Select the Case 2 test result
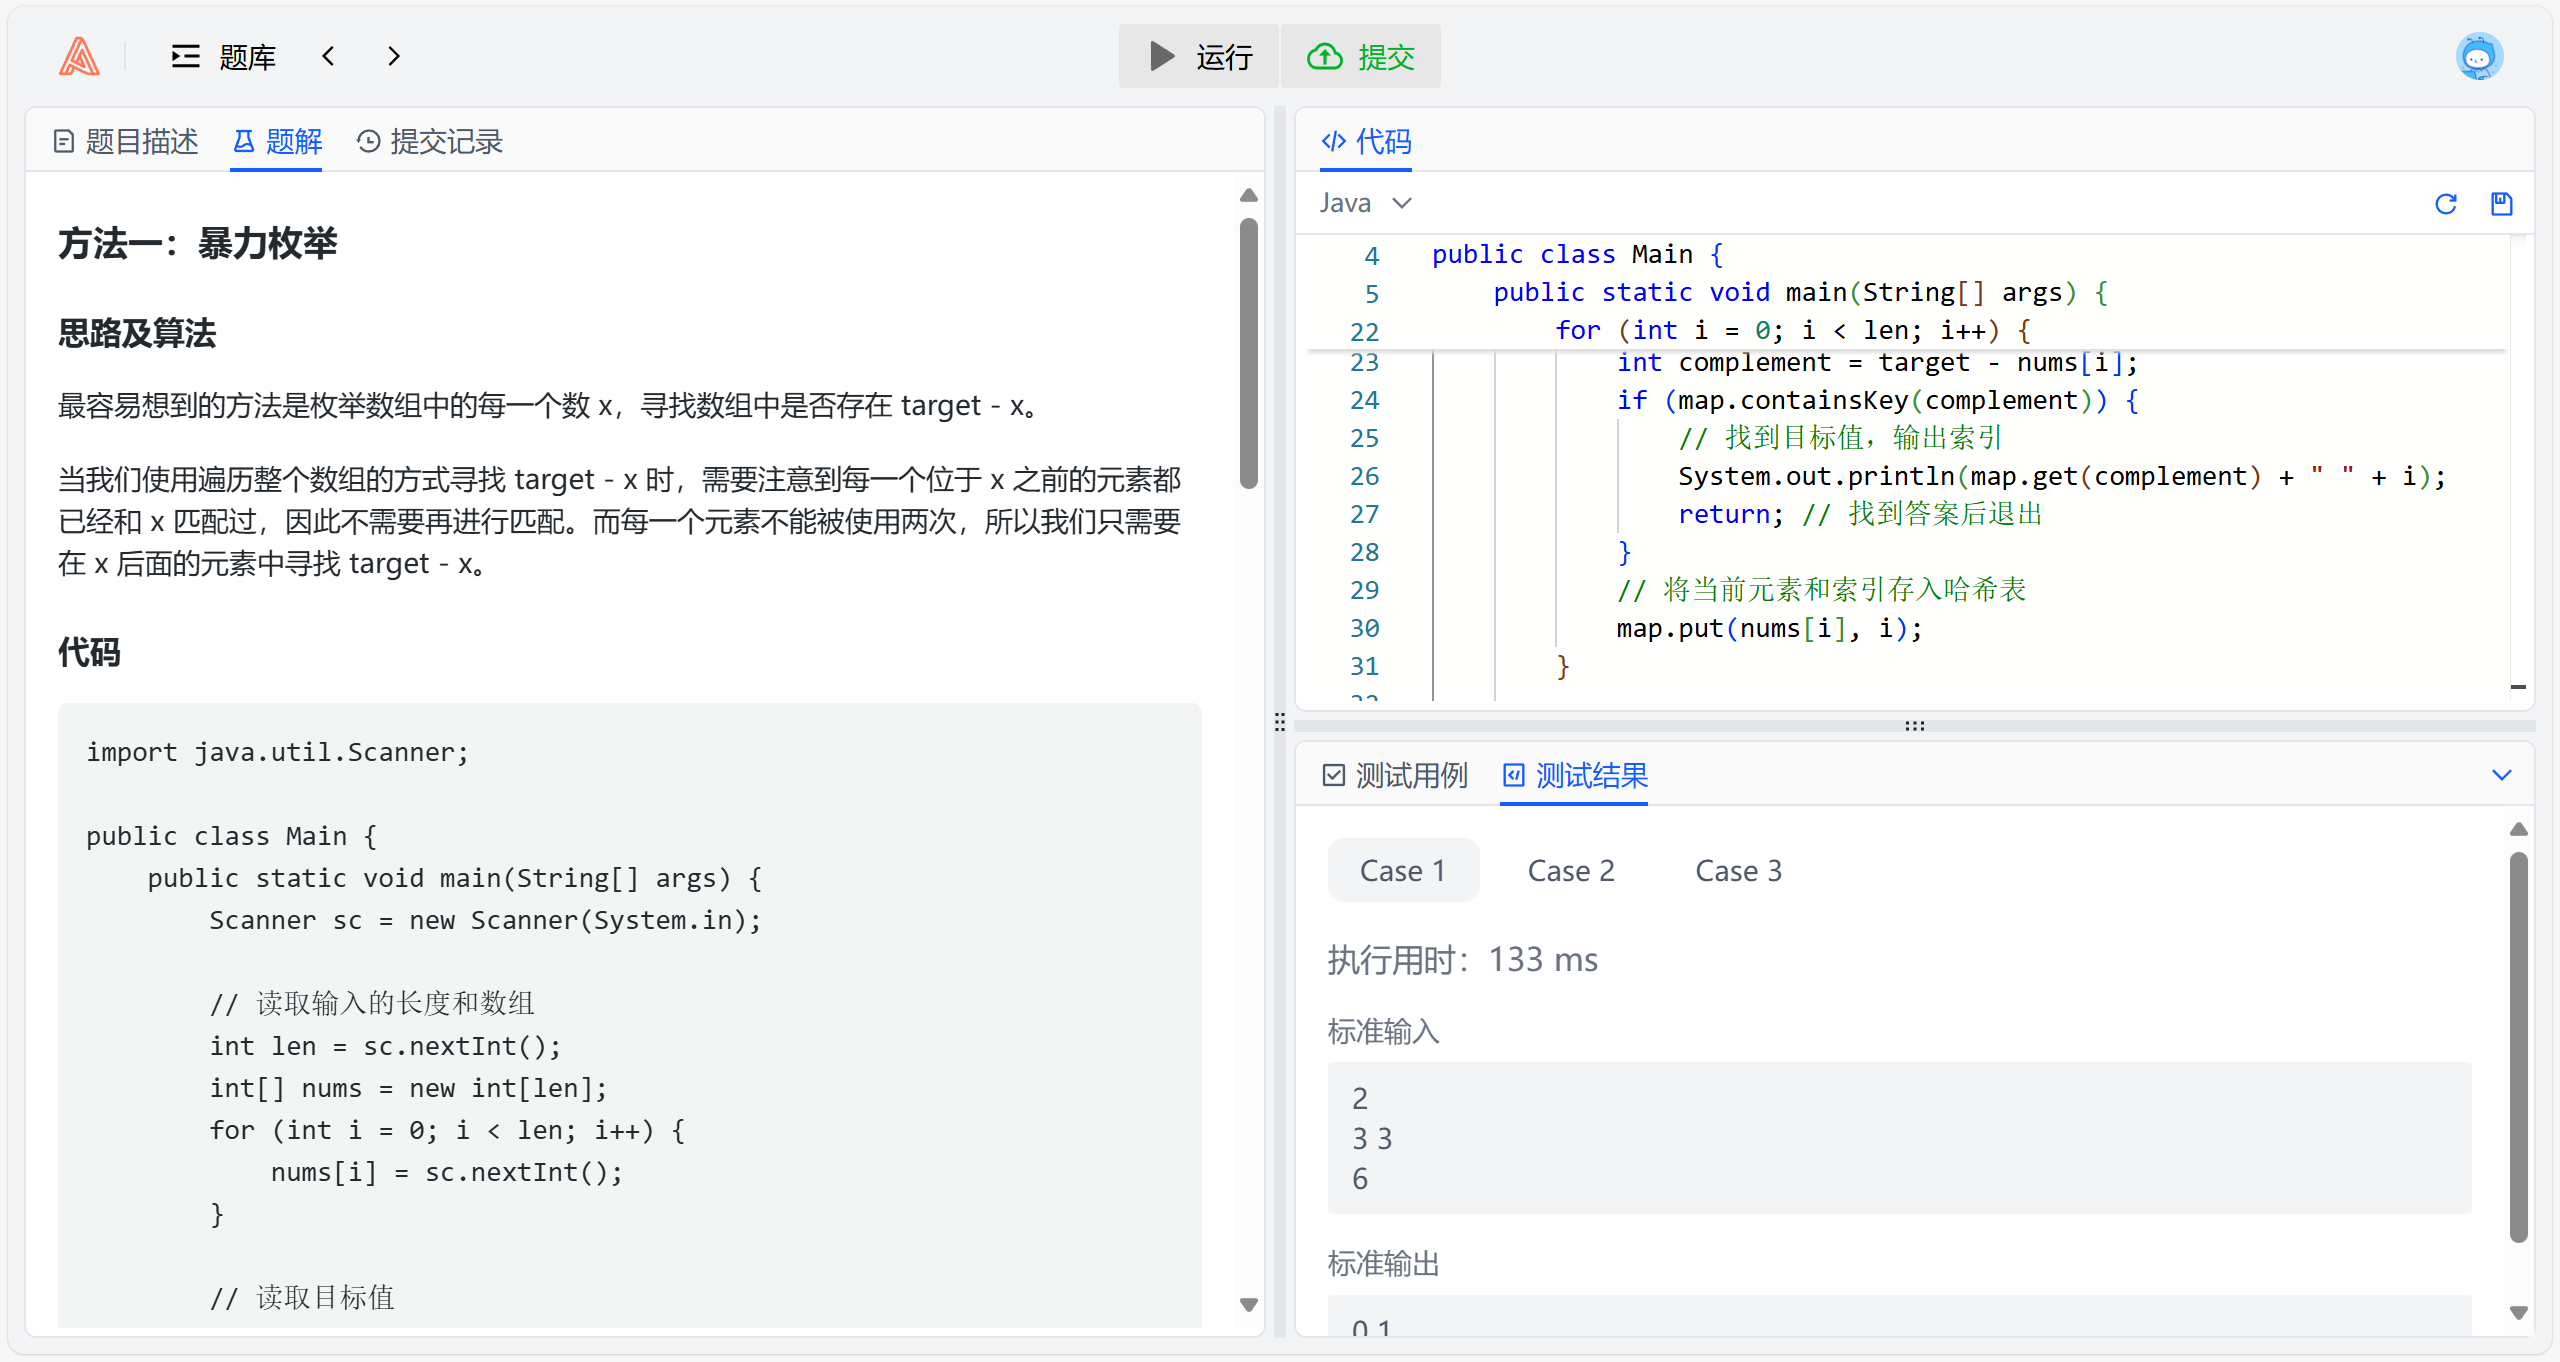2560x1362 pixels. (x=1570, y=870)
